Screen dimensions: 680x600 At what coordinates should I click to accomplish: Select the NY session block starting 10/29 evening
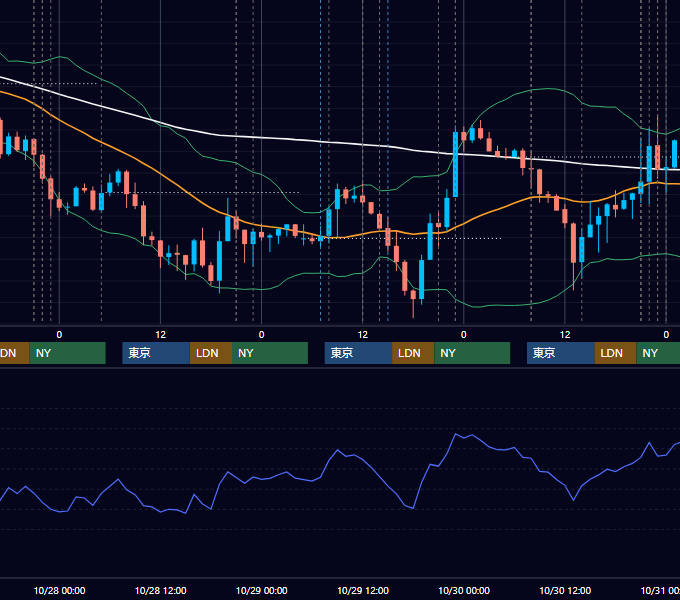pos(472,353)
